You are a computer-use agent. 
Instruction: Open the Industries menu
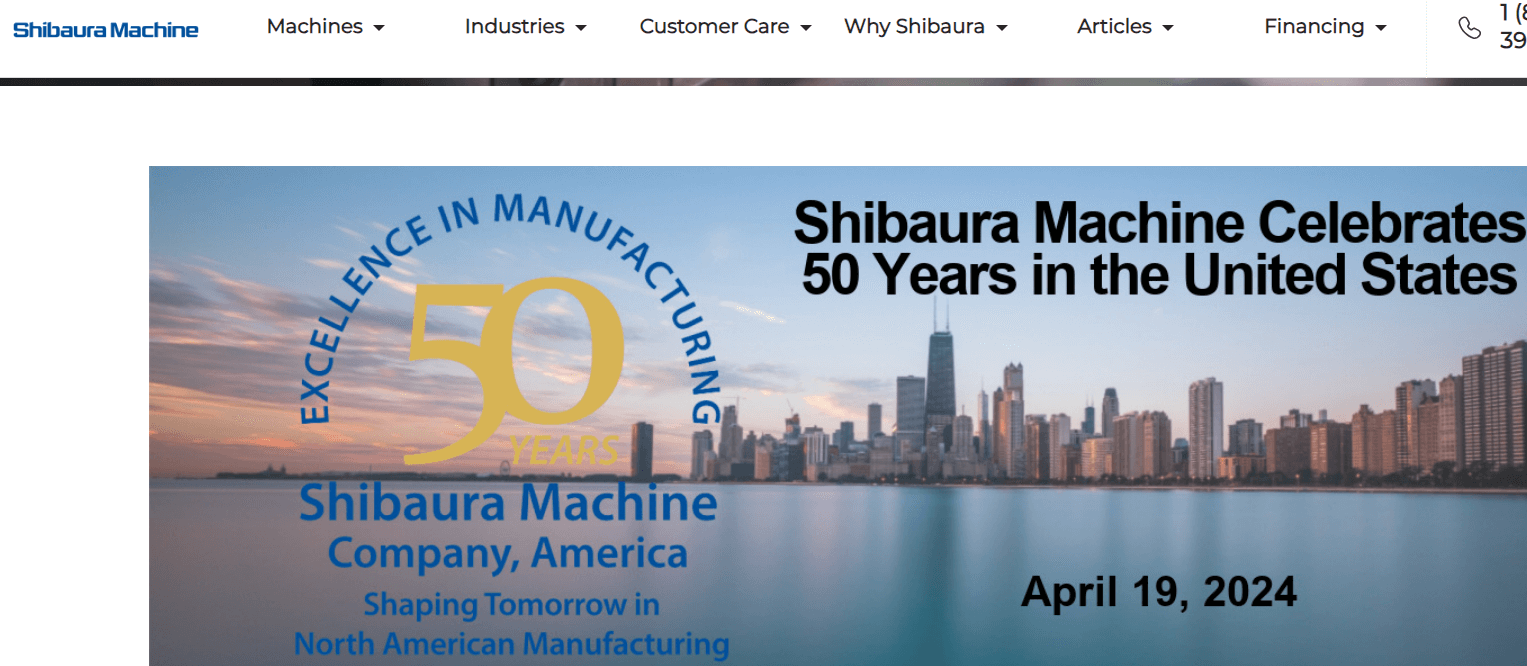pyautogui.click(x=525, y=27)
